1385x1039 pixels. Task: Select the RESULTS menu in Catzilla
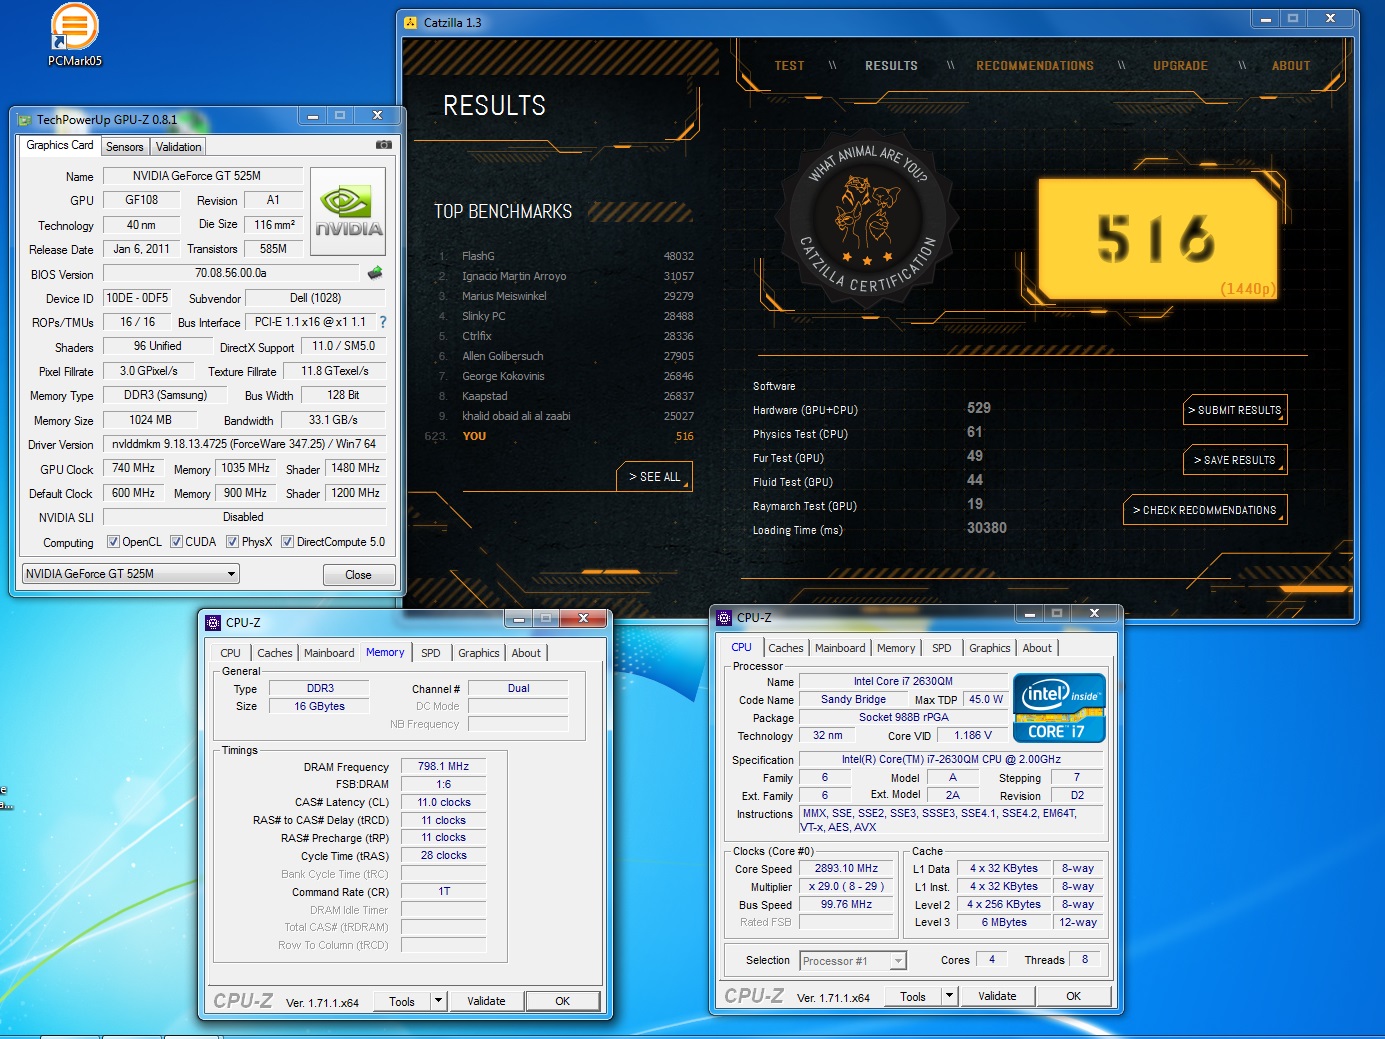(x=891, y=66)
